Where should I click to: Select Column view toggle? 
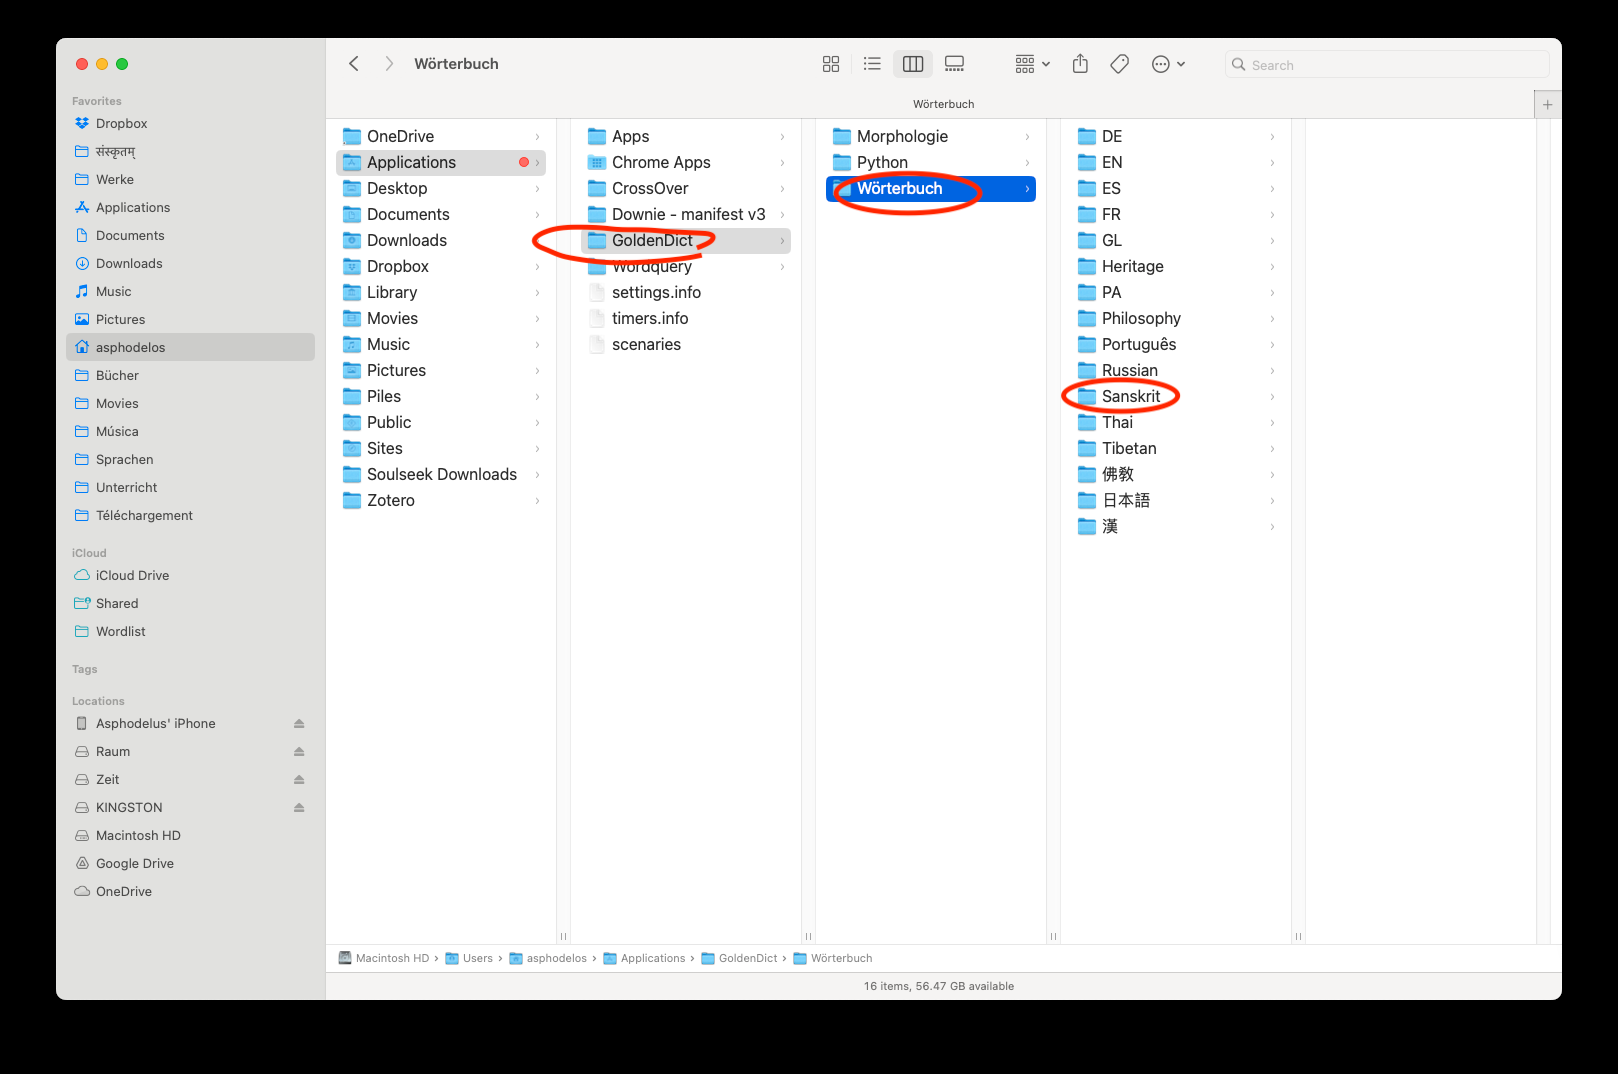tap(913, 64)
